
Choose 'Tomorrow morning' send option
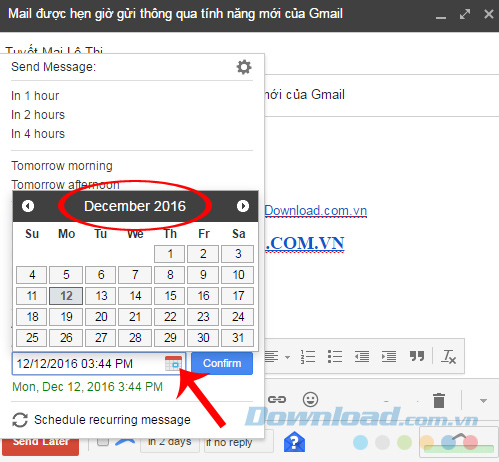tap(62, 166)
